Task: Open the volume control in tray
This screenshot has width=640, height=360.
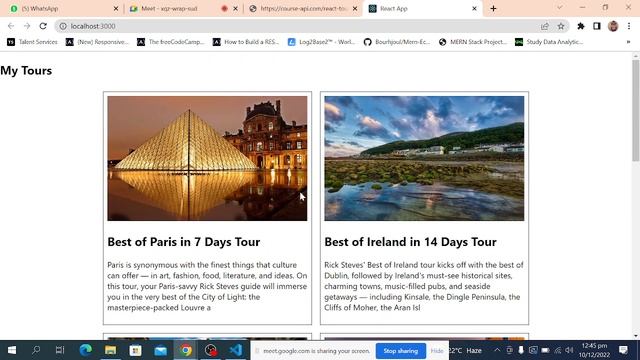Action: coord(569,350)
